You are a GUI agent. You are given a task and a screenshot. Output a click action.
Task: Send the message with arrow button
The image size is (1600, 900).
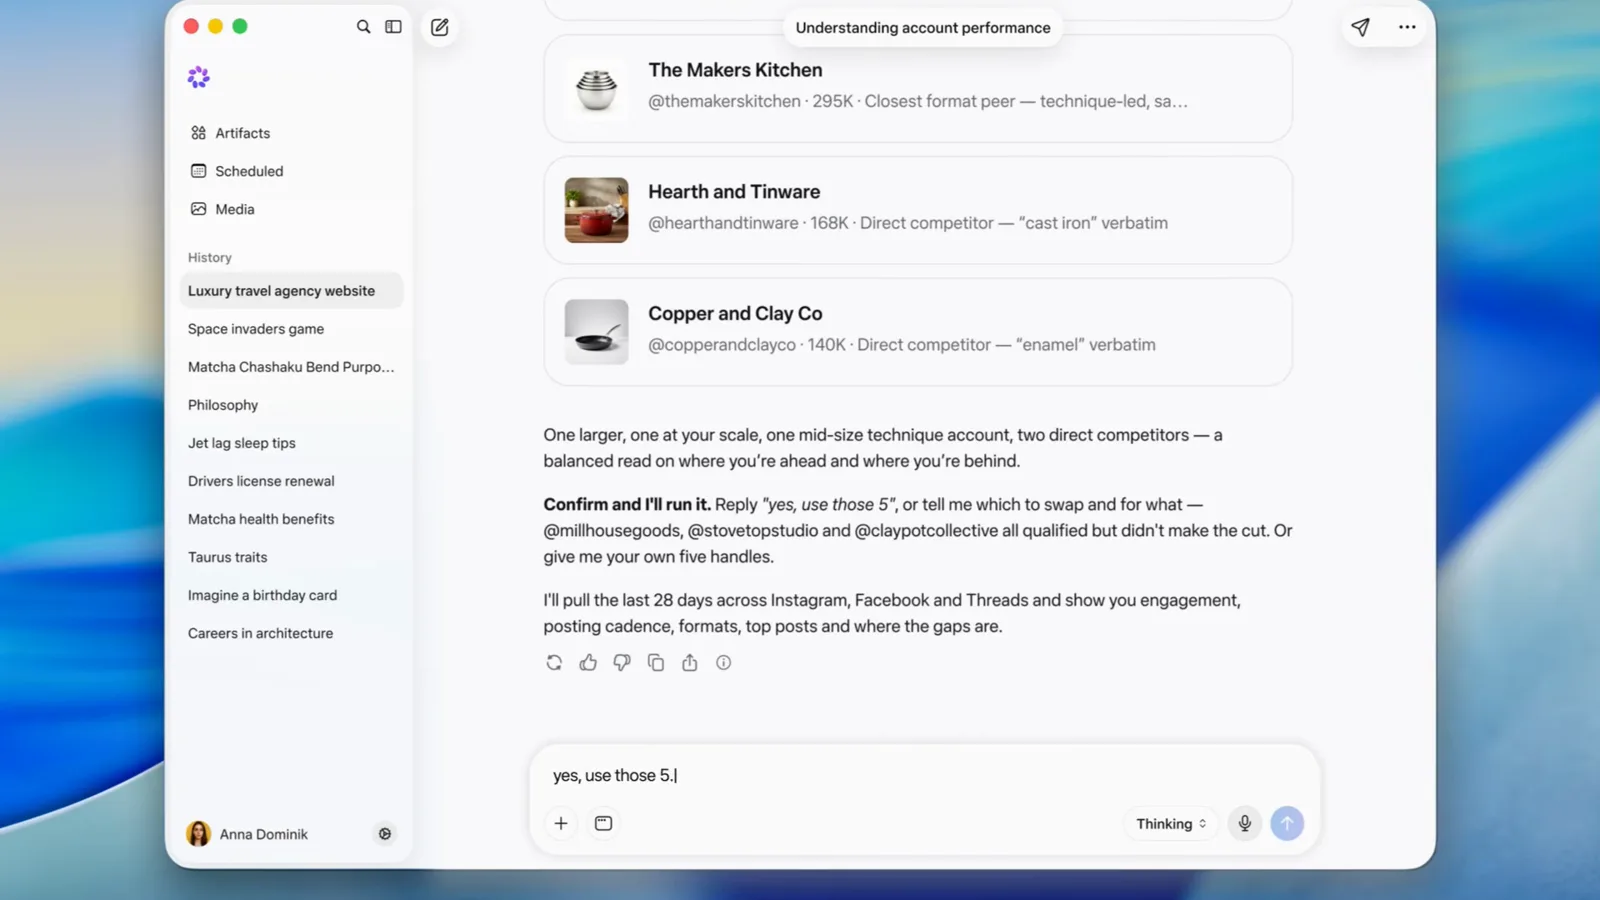tap(1287, 823)
